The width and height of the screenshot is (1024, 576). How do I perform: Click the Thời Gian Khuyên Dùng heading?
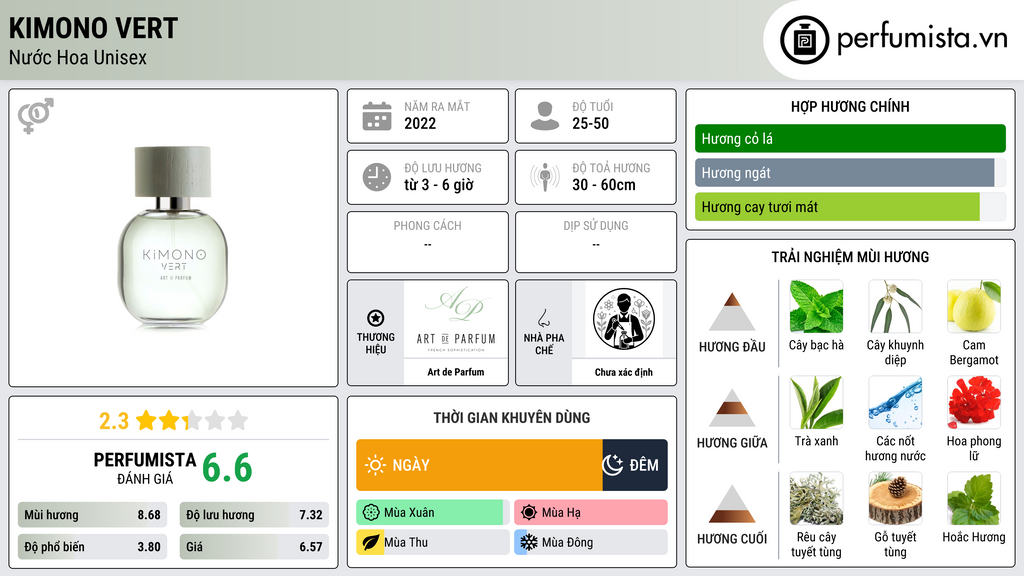(512, 418)
